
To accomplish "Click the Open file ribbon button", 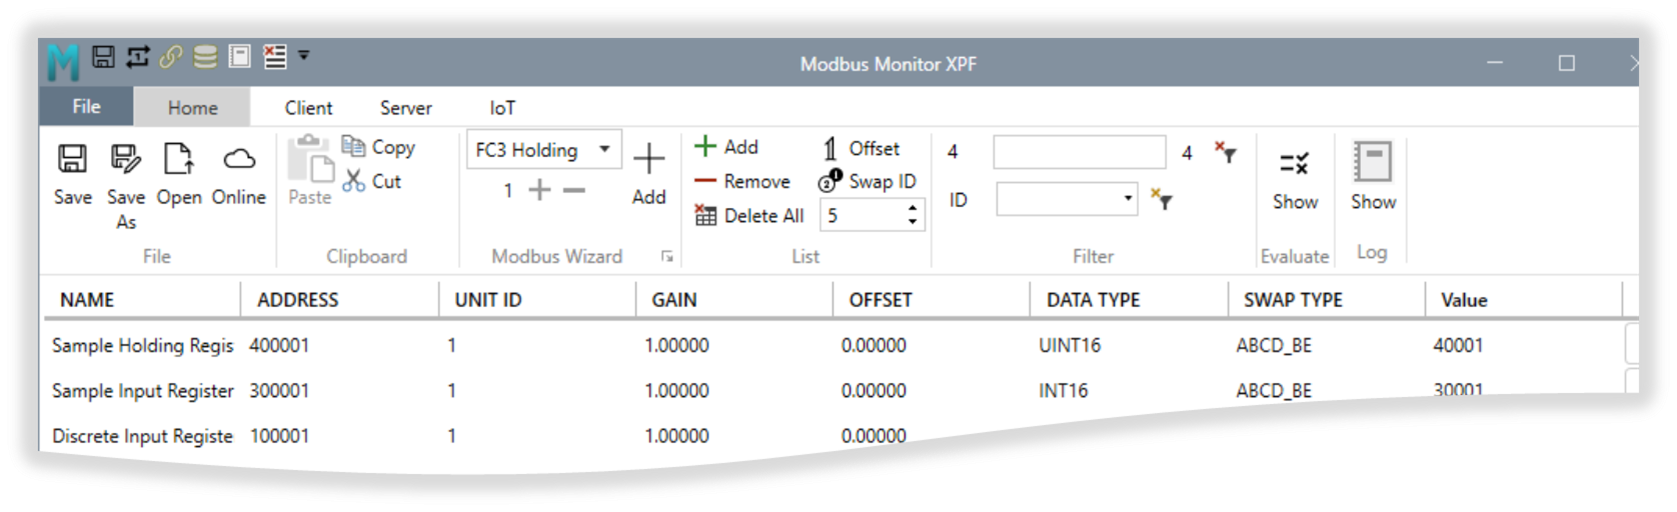I will click(x=179, y=175).
